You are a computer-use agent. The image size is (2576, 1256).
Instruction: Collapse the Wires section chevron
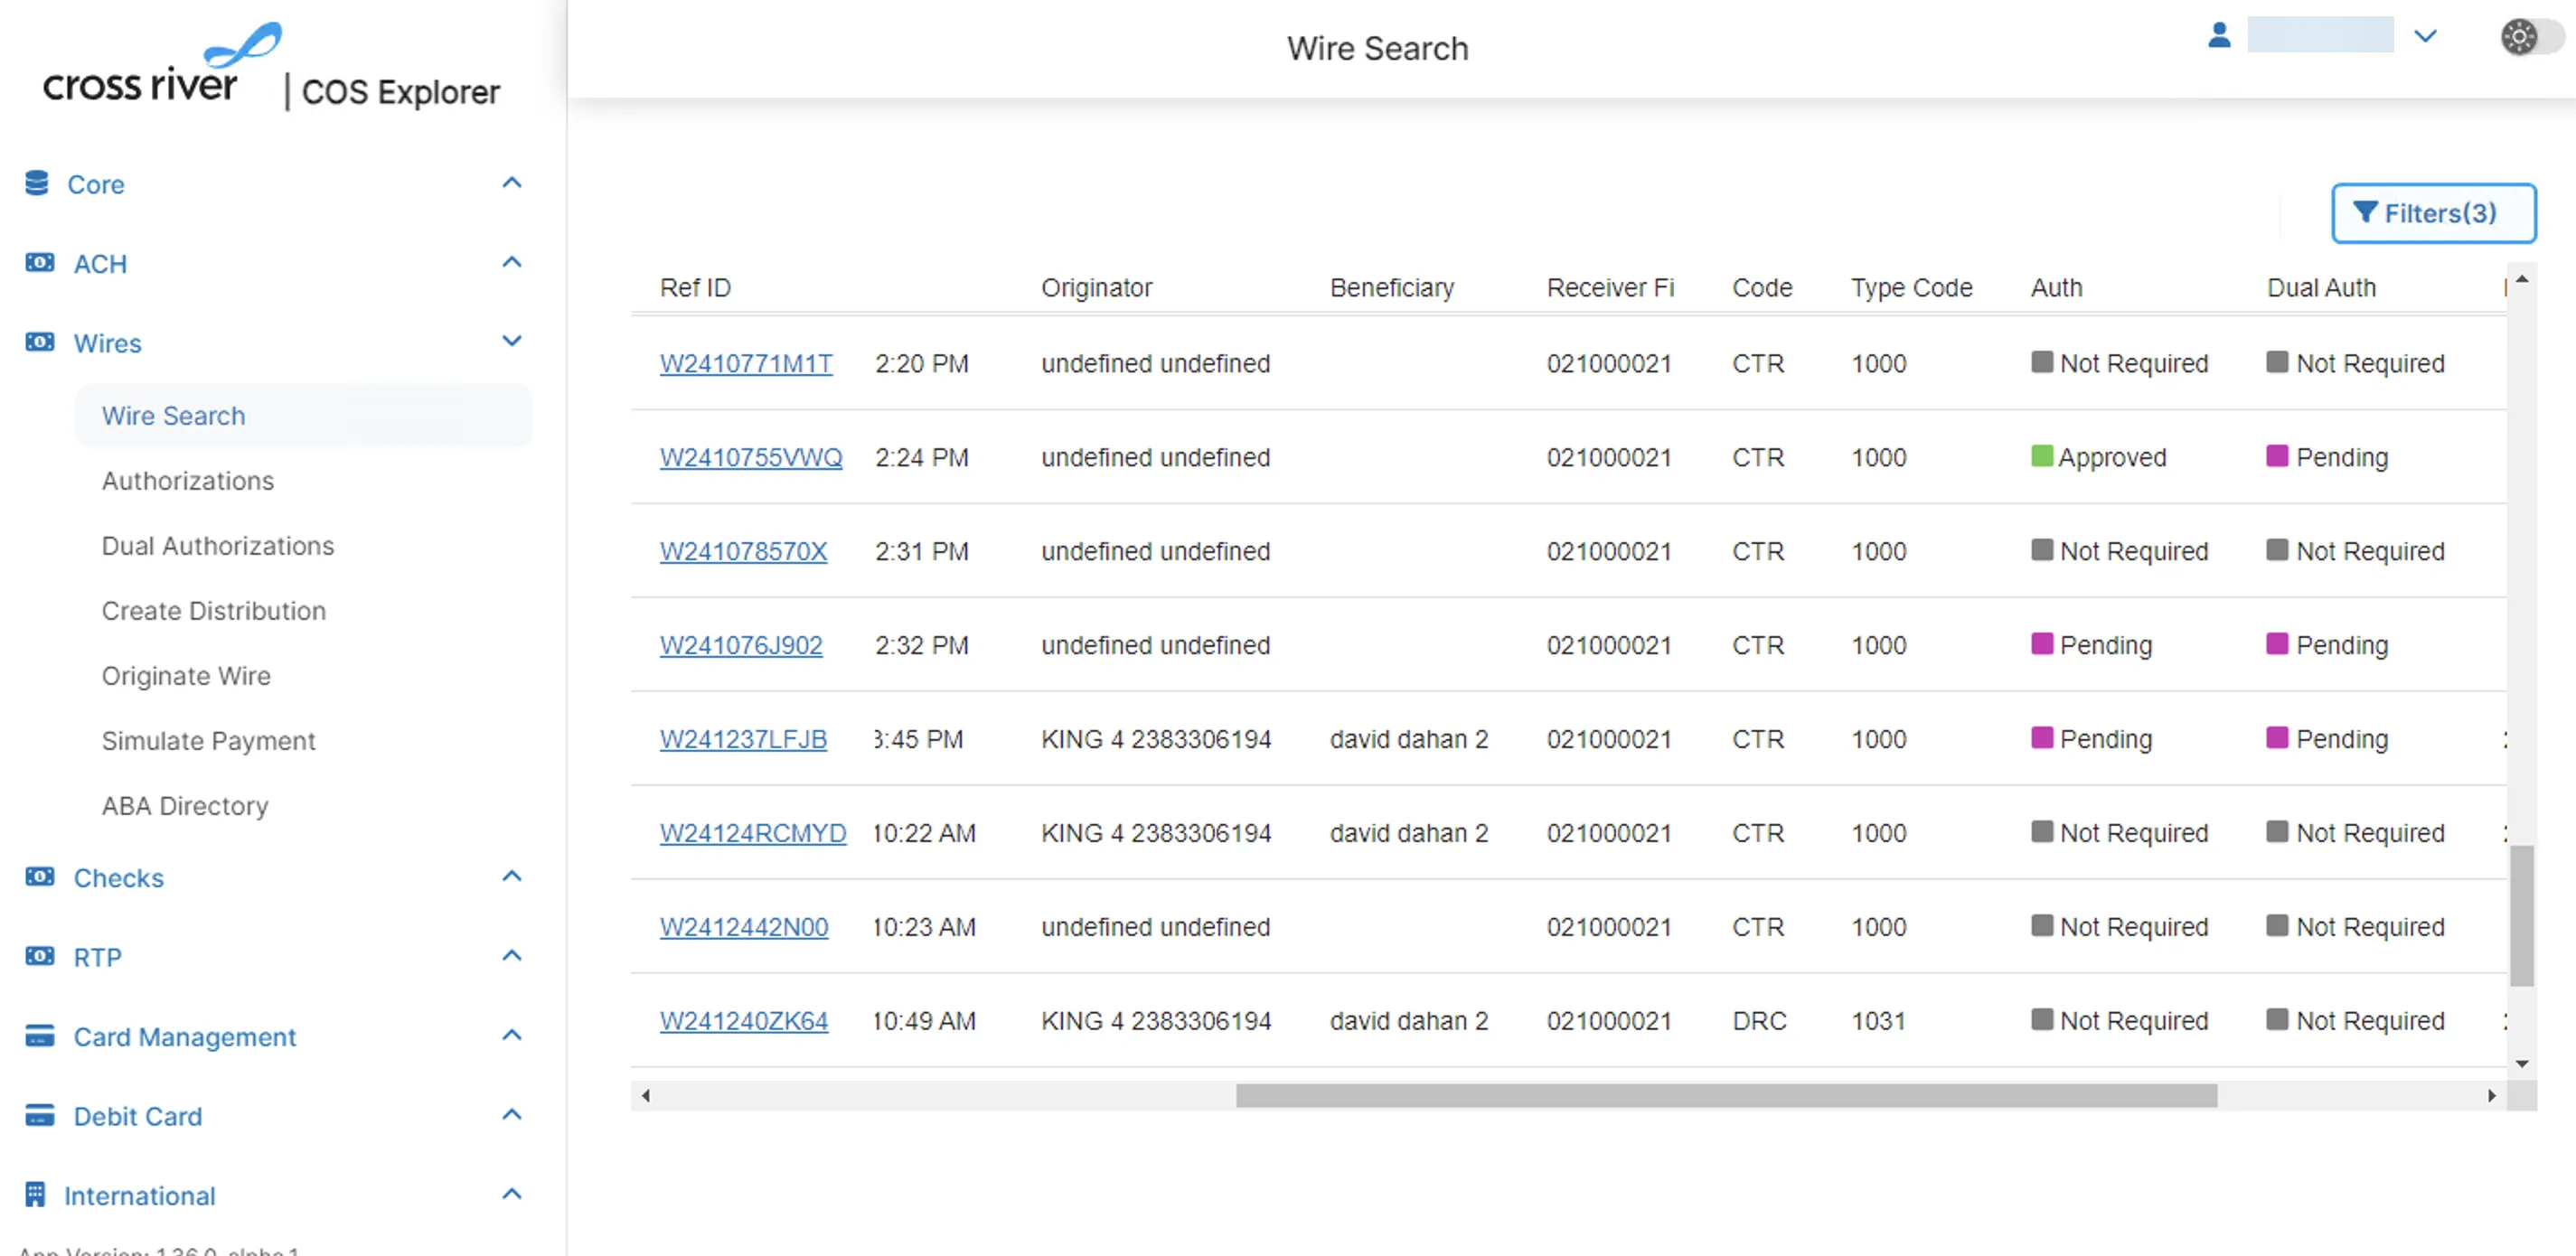click(x=512, y=341)
